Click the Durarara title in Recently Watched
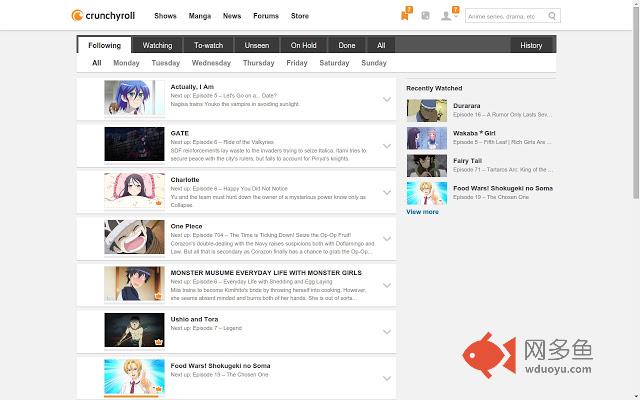Image resolution: width=640 pixels, height=400 pixels. coord(467,106)
